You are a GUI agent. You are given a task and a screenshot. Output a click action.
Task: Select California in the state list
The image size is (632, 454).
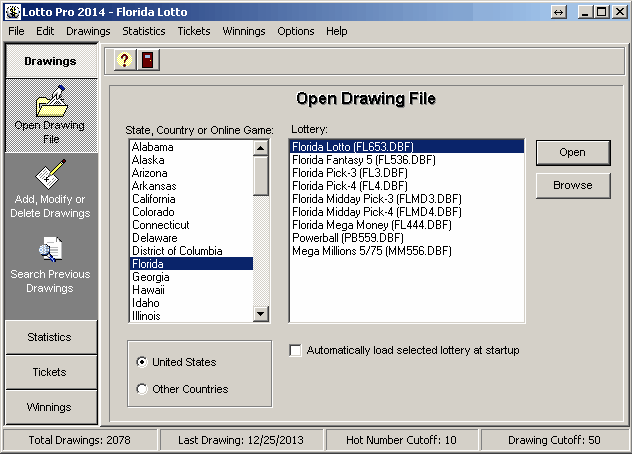191,199
